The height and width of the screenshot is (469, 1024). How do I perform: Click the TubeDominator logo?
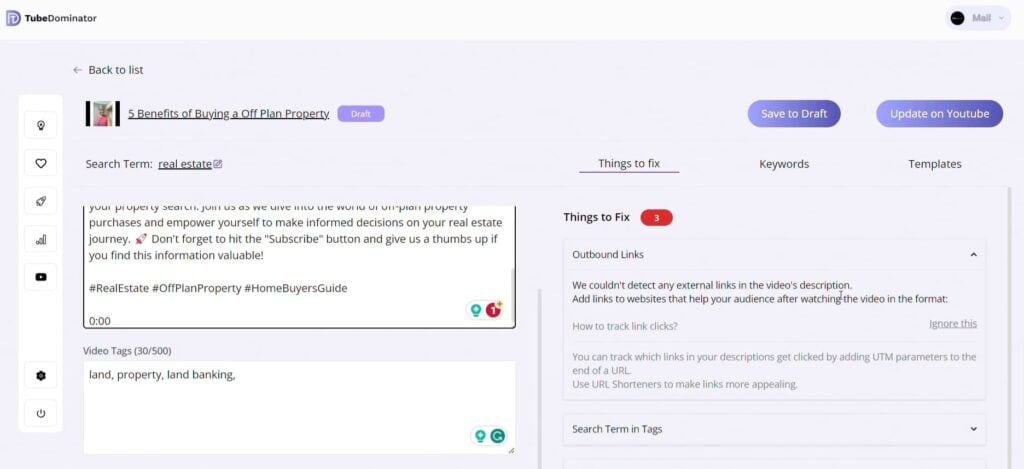pos(51,18)
